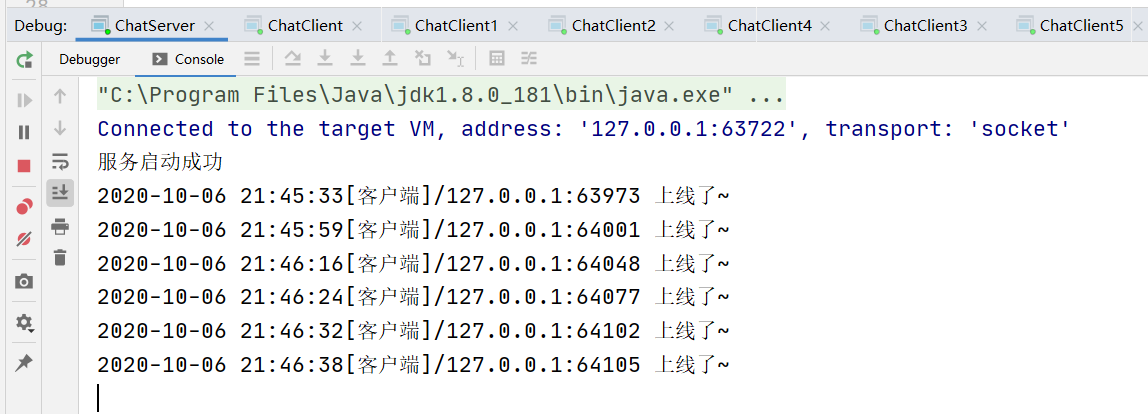Viewport: 1148px width, 414px height.
Task: Switch to the Debugger tab
Action: coord(89,59)
